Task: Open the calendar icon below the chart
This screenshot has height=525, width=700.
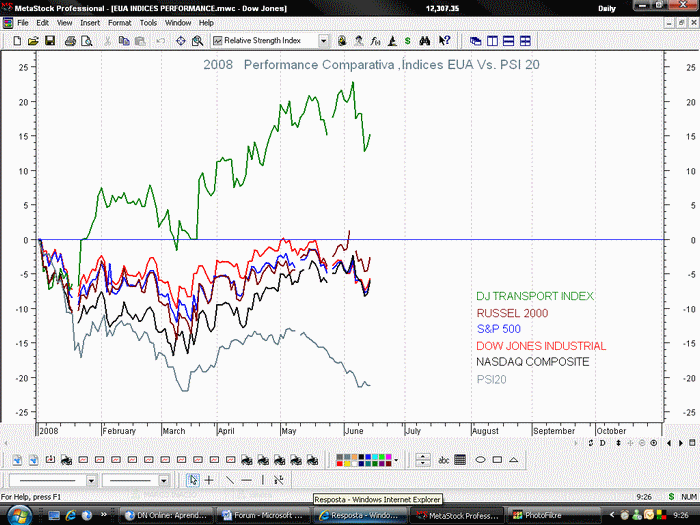Action: point(692,443)
